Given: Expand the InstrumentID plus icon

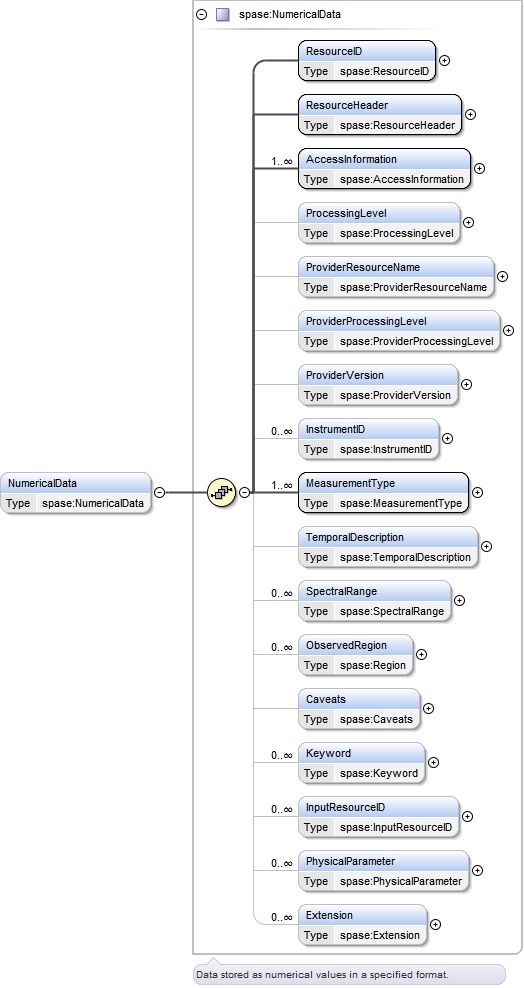Looking at the screenshot, I should click(447, 438).
